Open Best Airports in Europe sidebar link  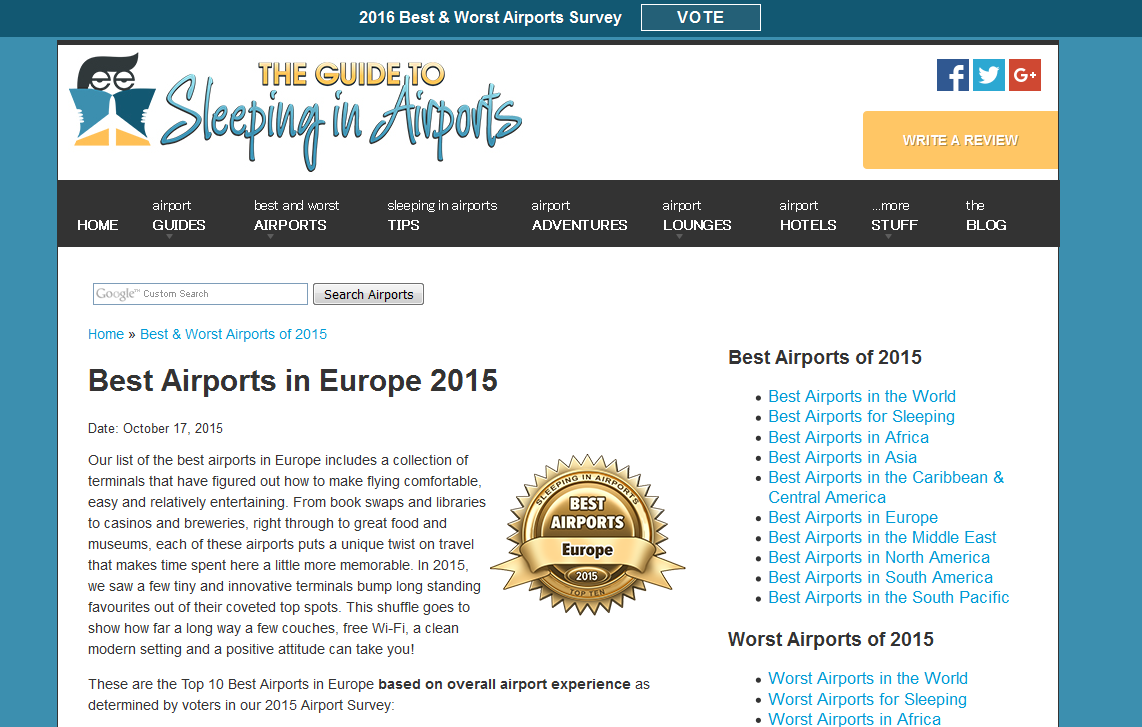click(x=853, y=517)
